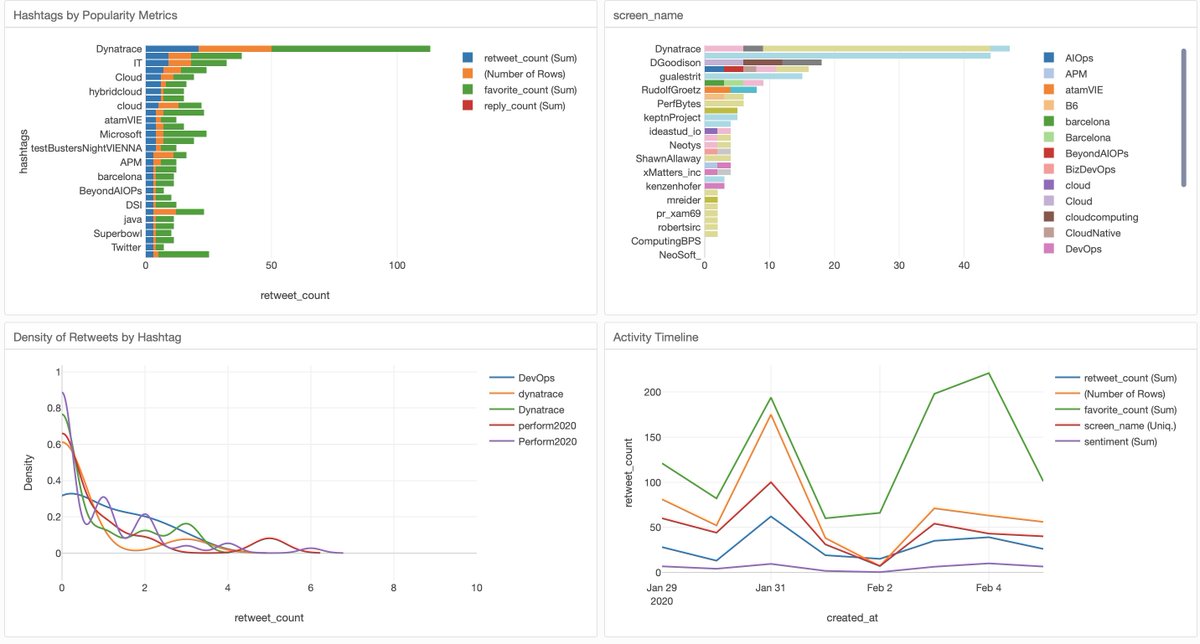The image size is (1200, 644).
Task: Click Feb 4 tick on timeline axis
Action: pyautogui.click(x=988, y=588)
